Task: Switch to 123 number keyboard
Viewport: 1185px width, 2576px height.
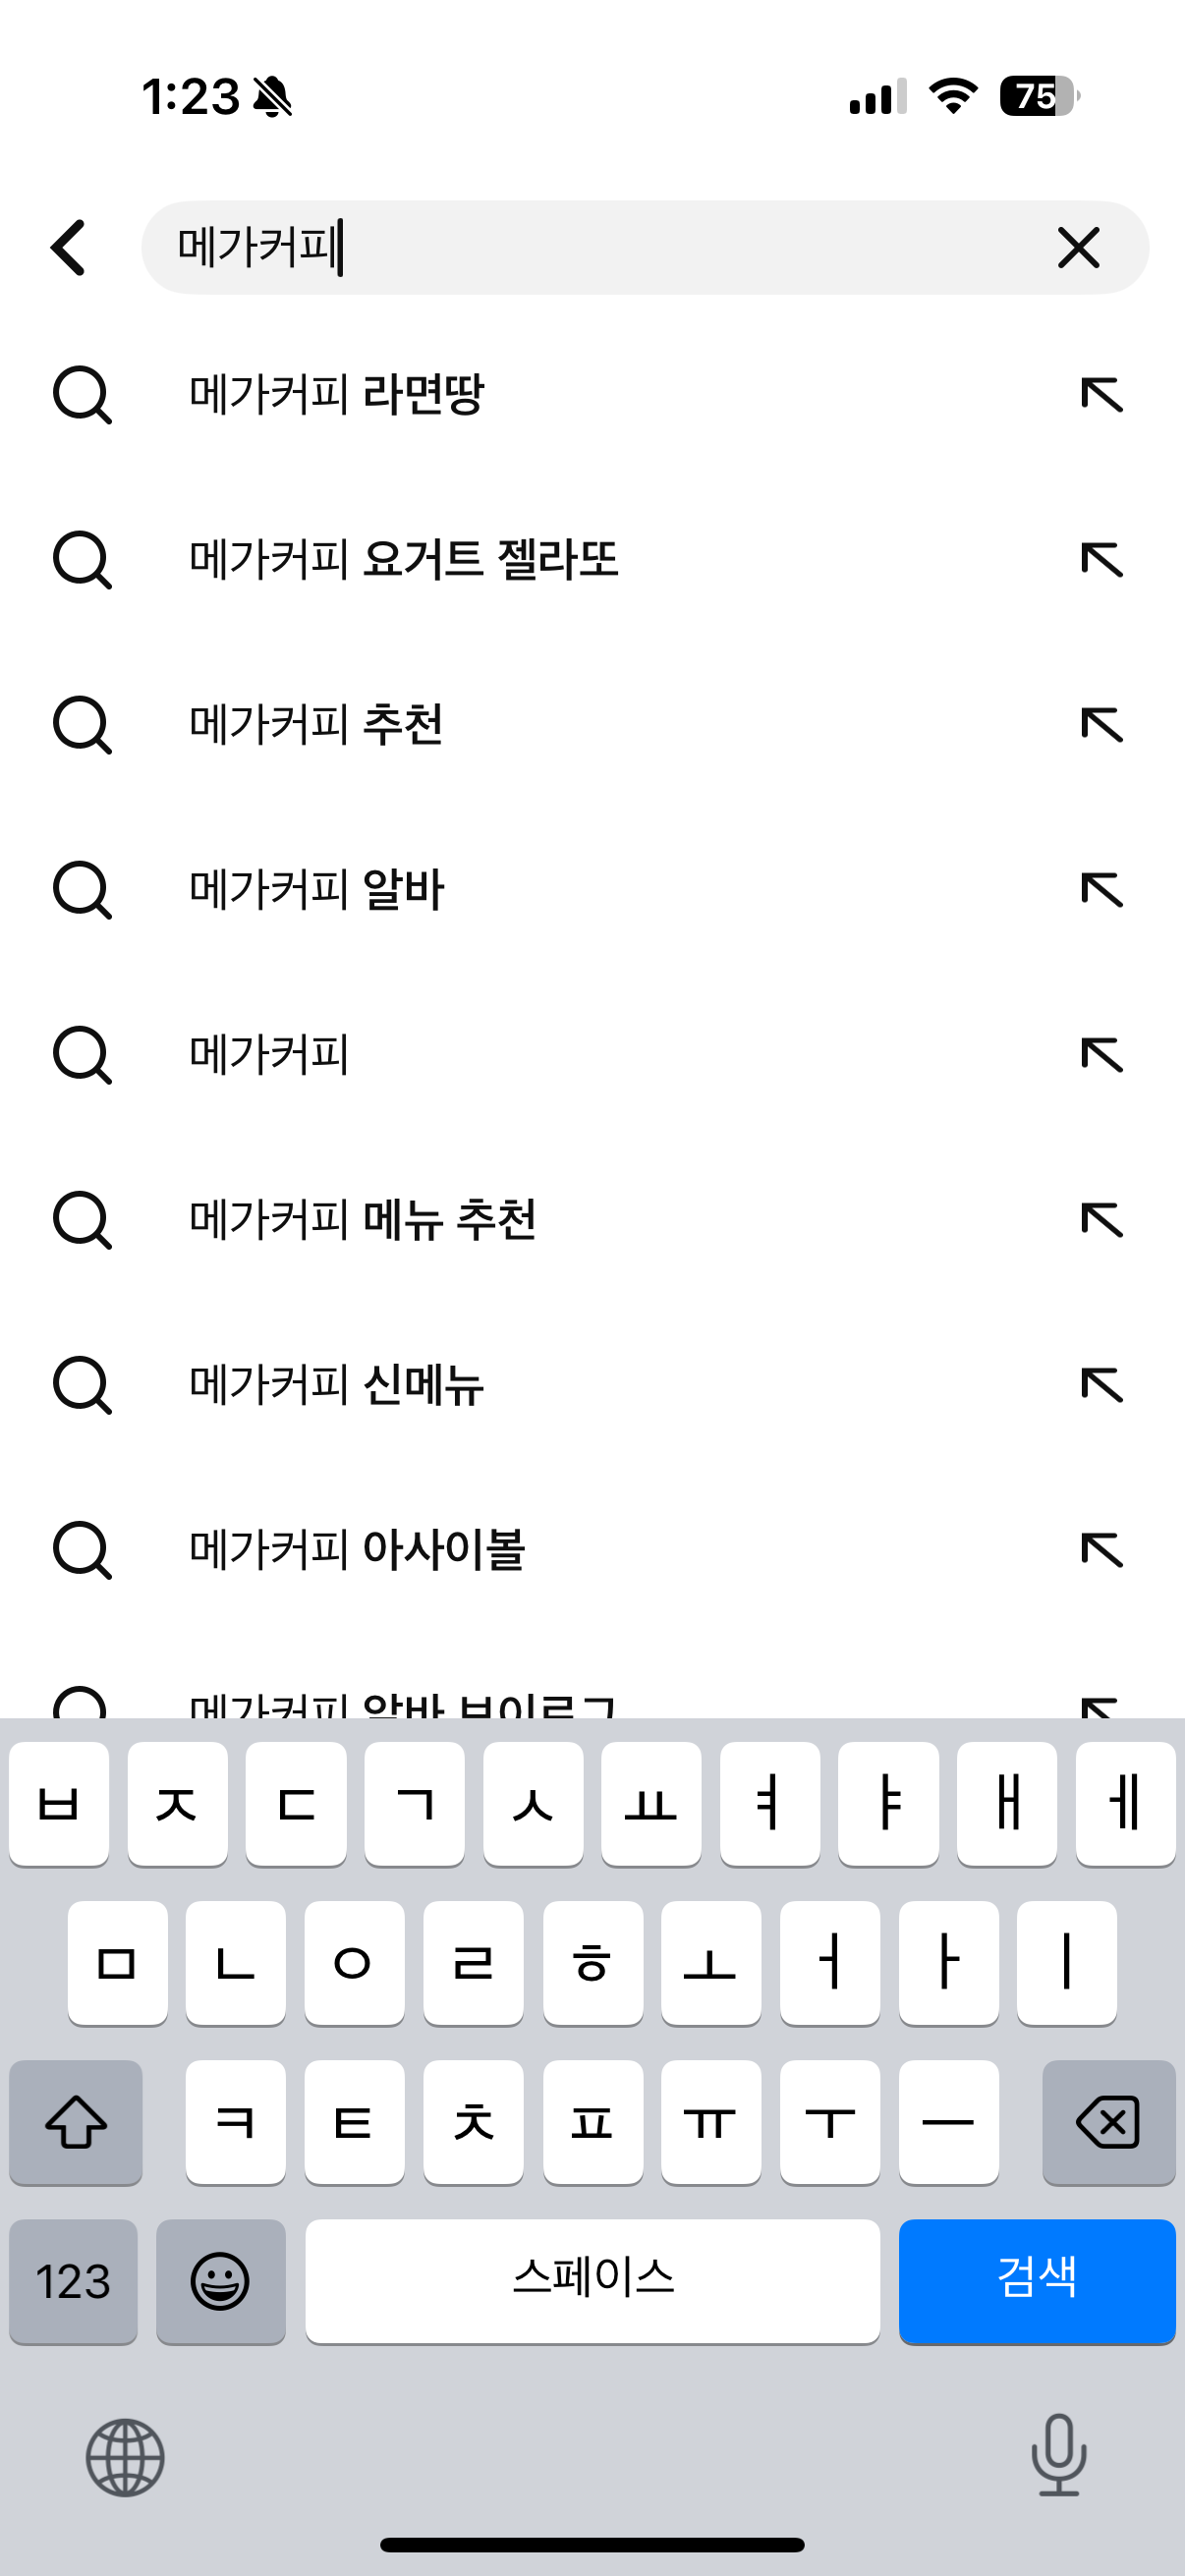Action: (73, 2281)
